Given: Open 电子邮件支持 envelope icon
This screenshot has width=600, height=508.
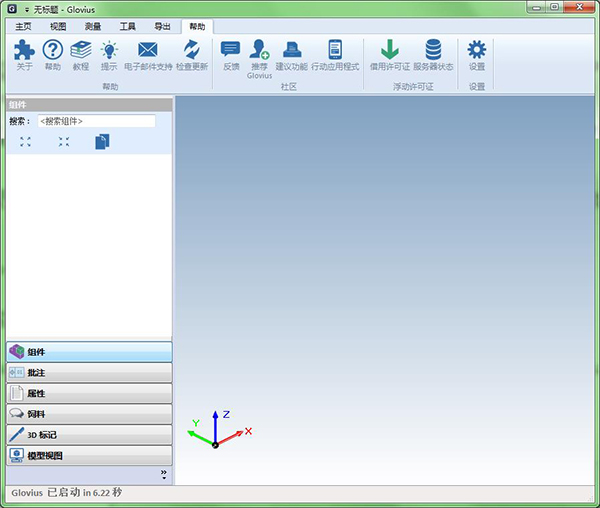Looking at the screenshot, I should (x=148, y=50).
